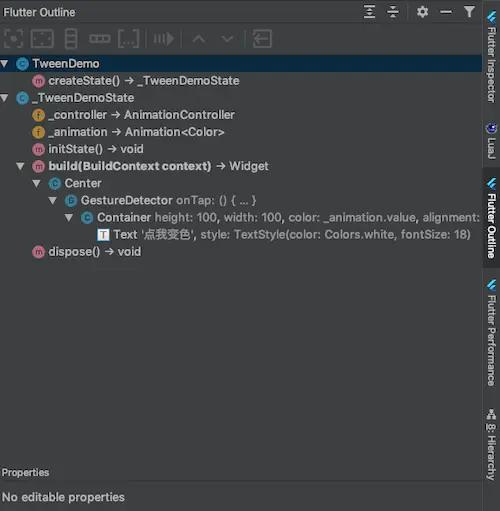Collapse the Container widget node
Viewport: 500px width, 511px height.
[69, 217]
